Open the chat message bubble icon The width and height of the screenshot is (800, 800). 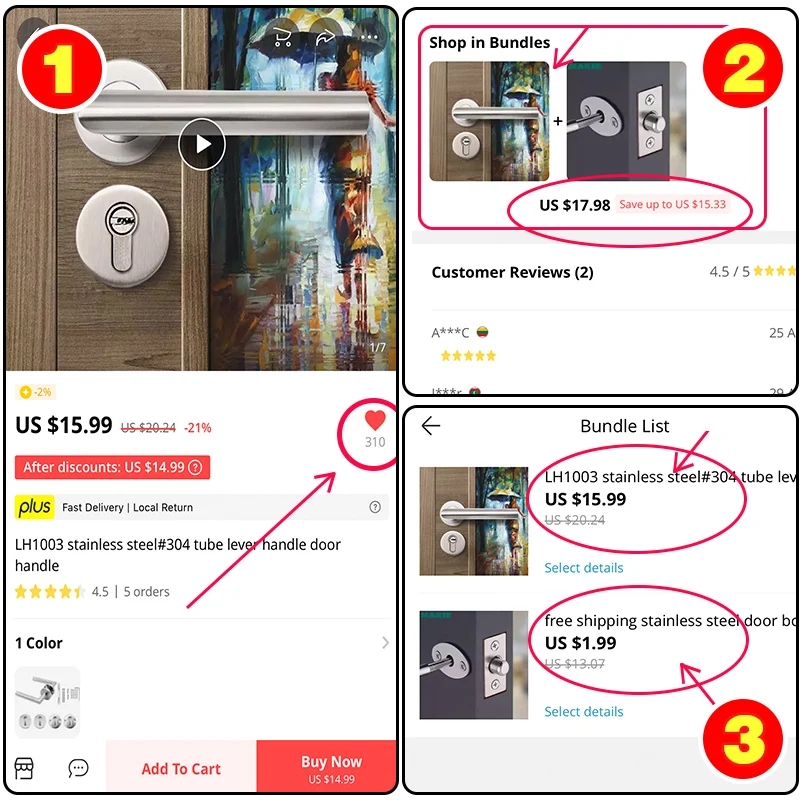(78, 768)
